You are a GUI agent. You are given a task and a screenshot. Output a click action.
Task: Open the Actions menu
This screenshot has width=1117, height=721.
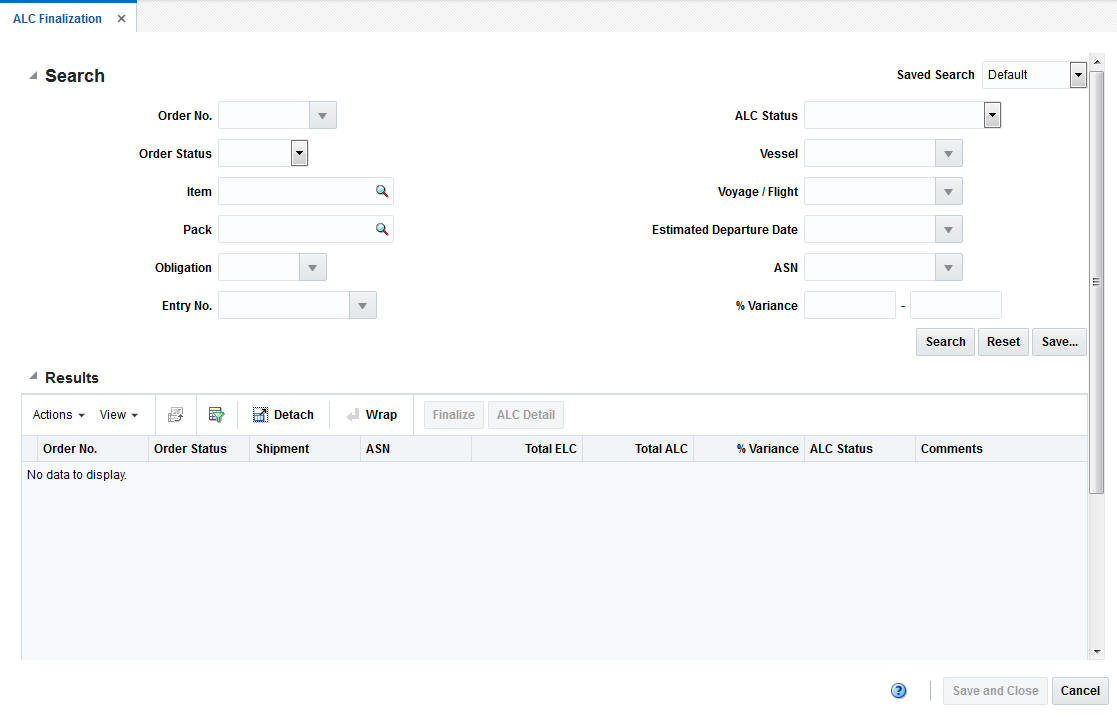[57, 414]
